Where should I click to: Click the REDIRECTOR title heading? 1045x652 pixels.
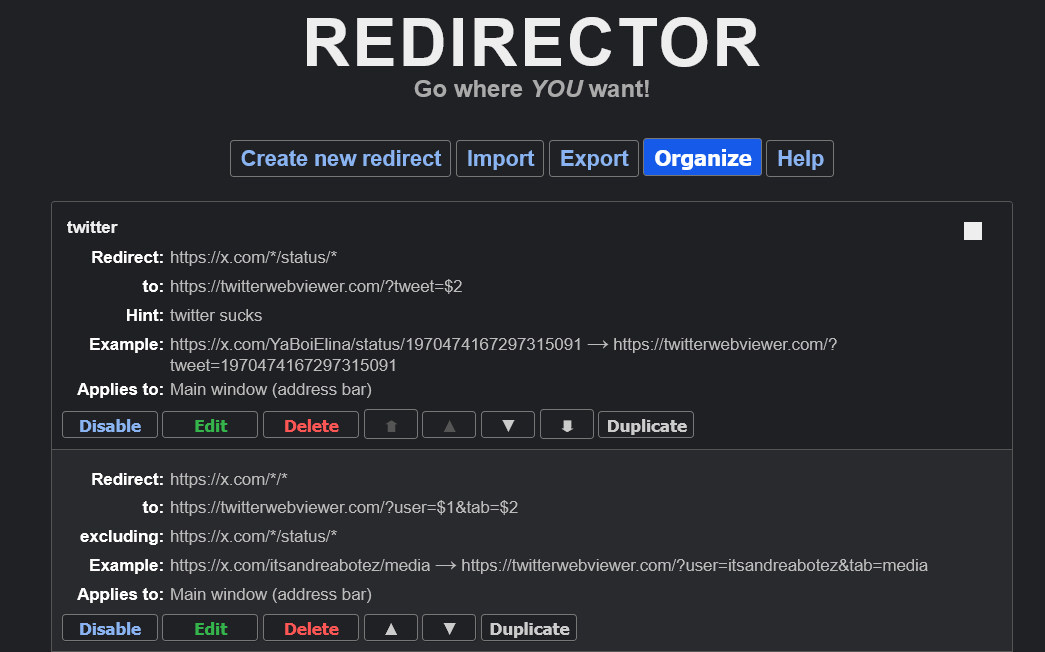coord(532,43)
